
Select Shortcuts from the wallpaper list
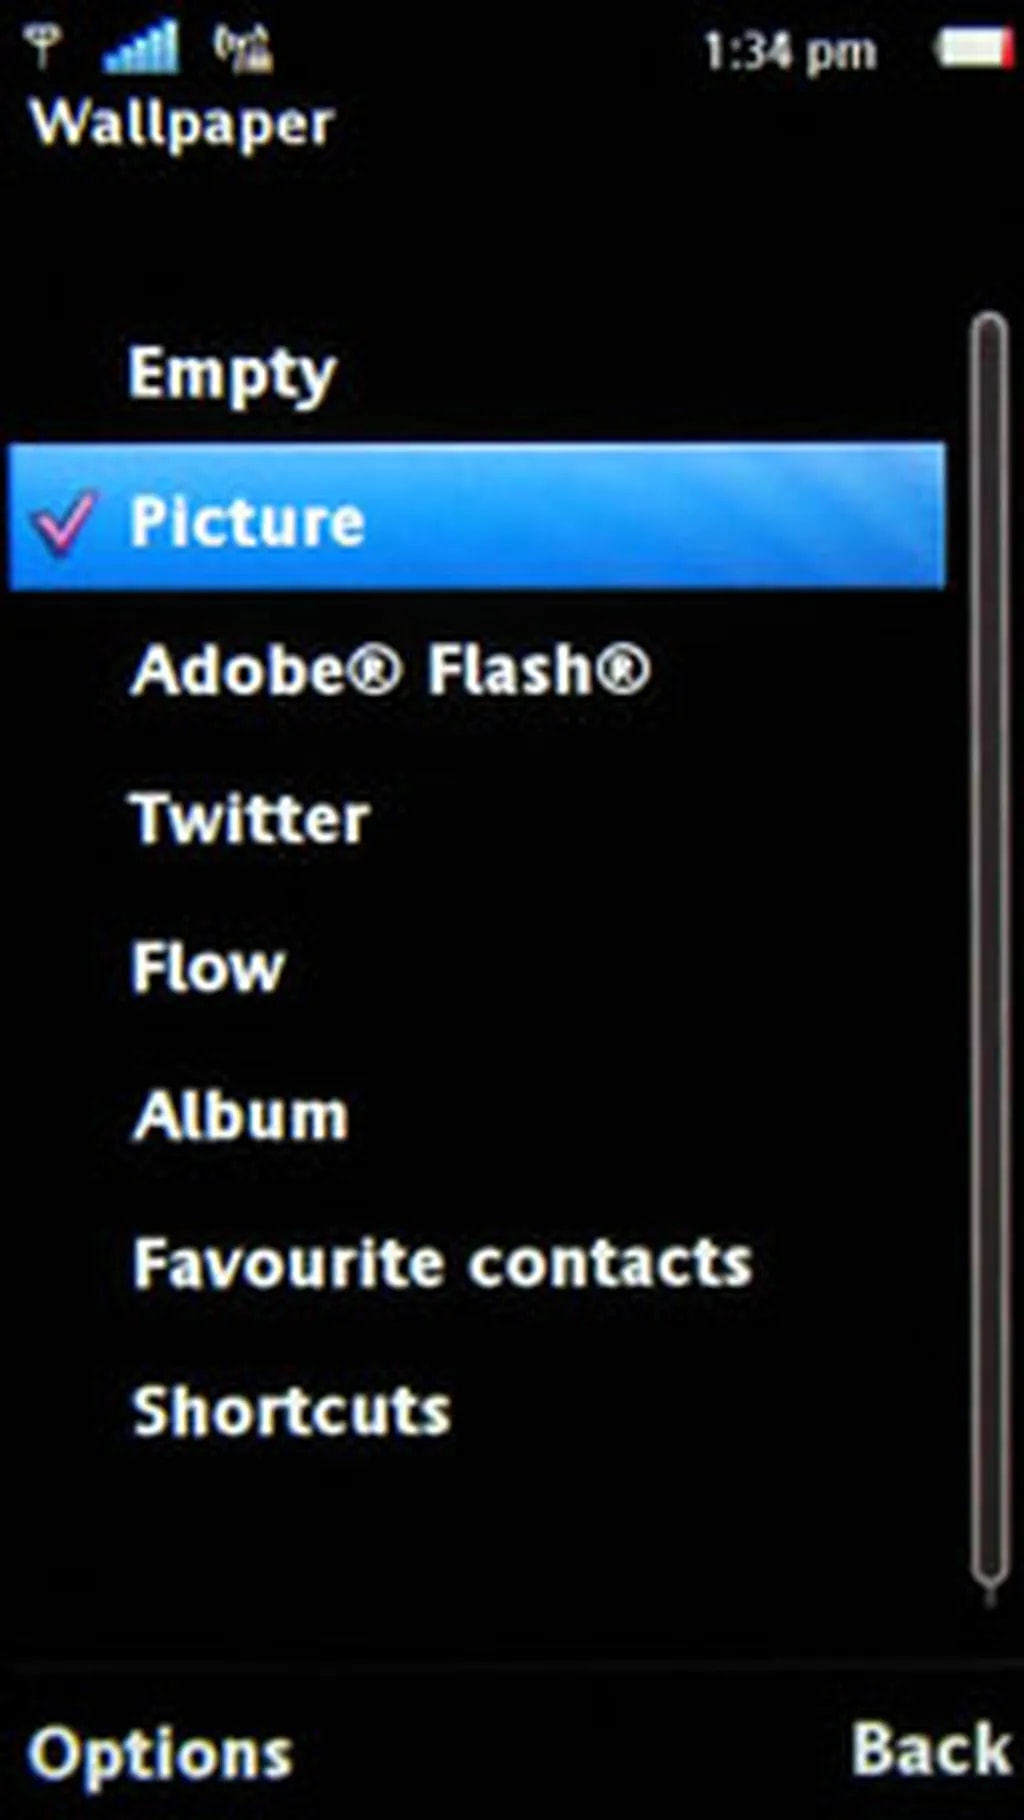[x=291, y=1411]
